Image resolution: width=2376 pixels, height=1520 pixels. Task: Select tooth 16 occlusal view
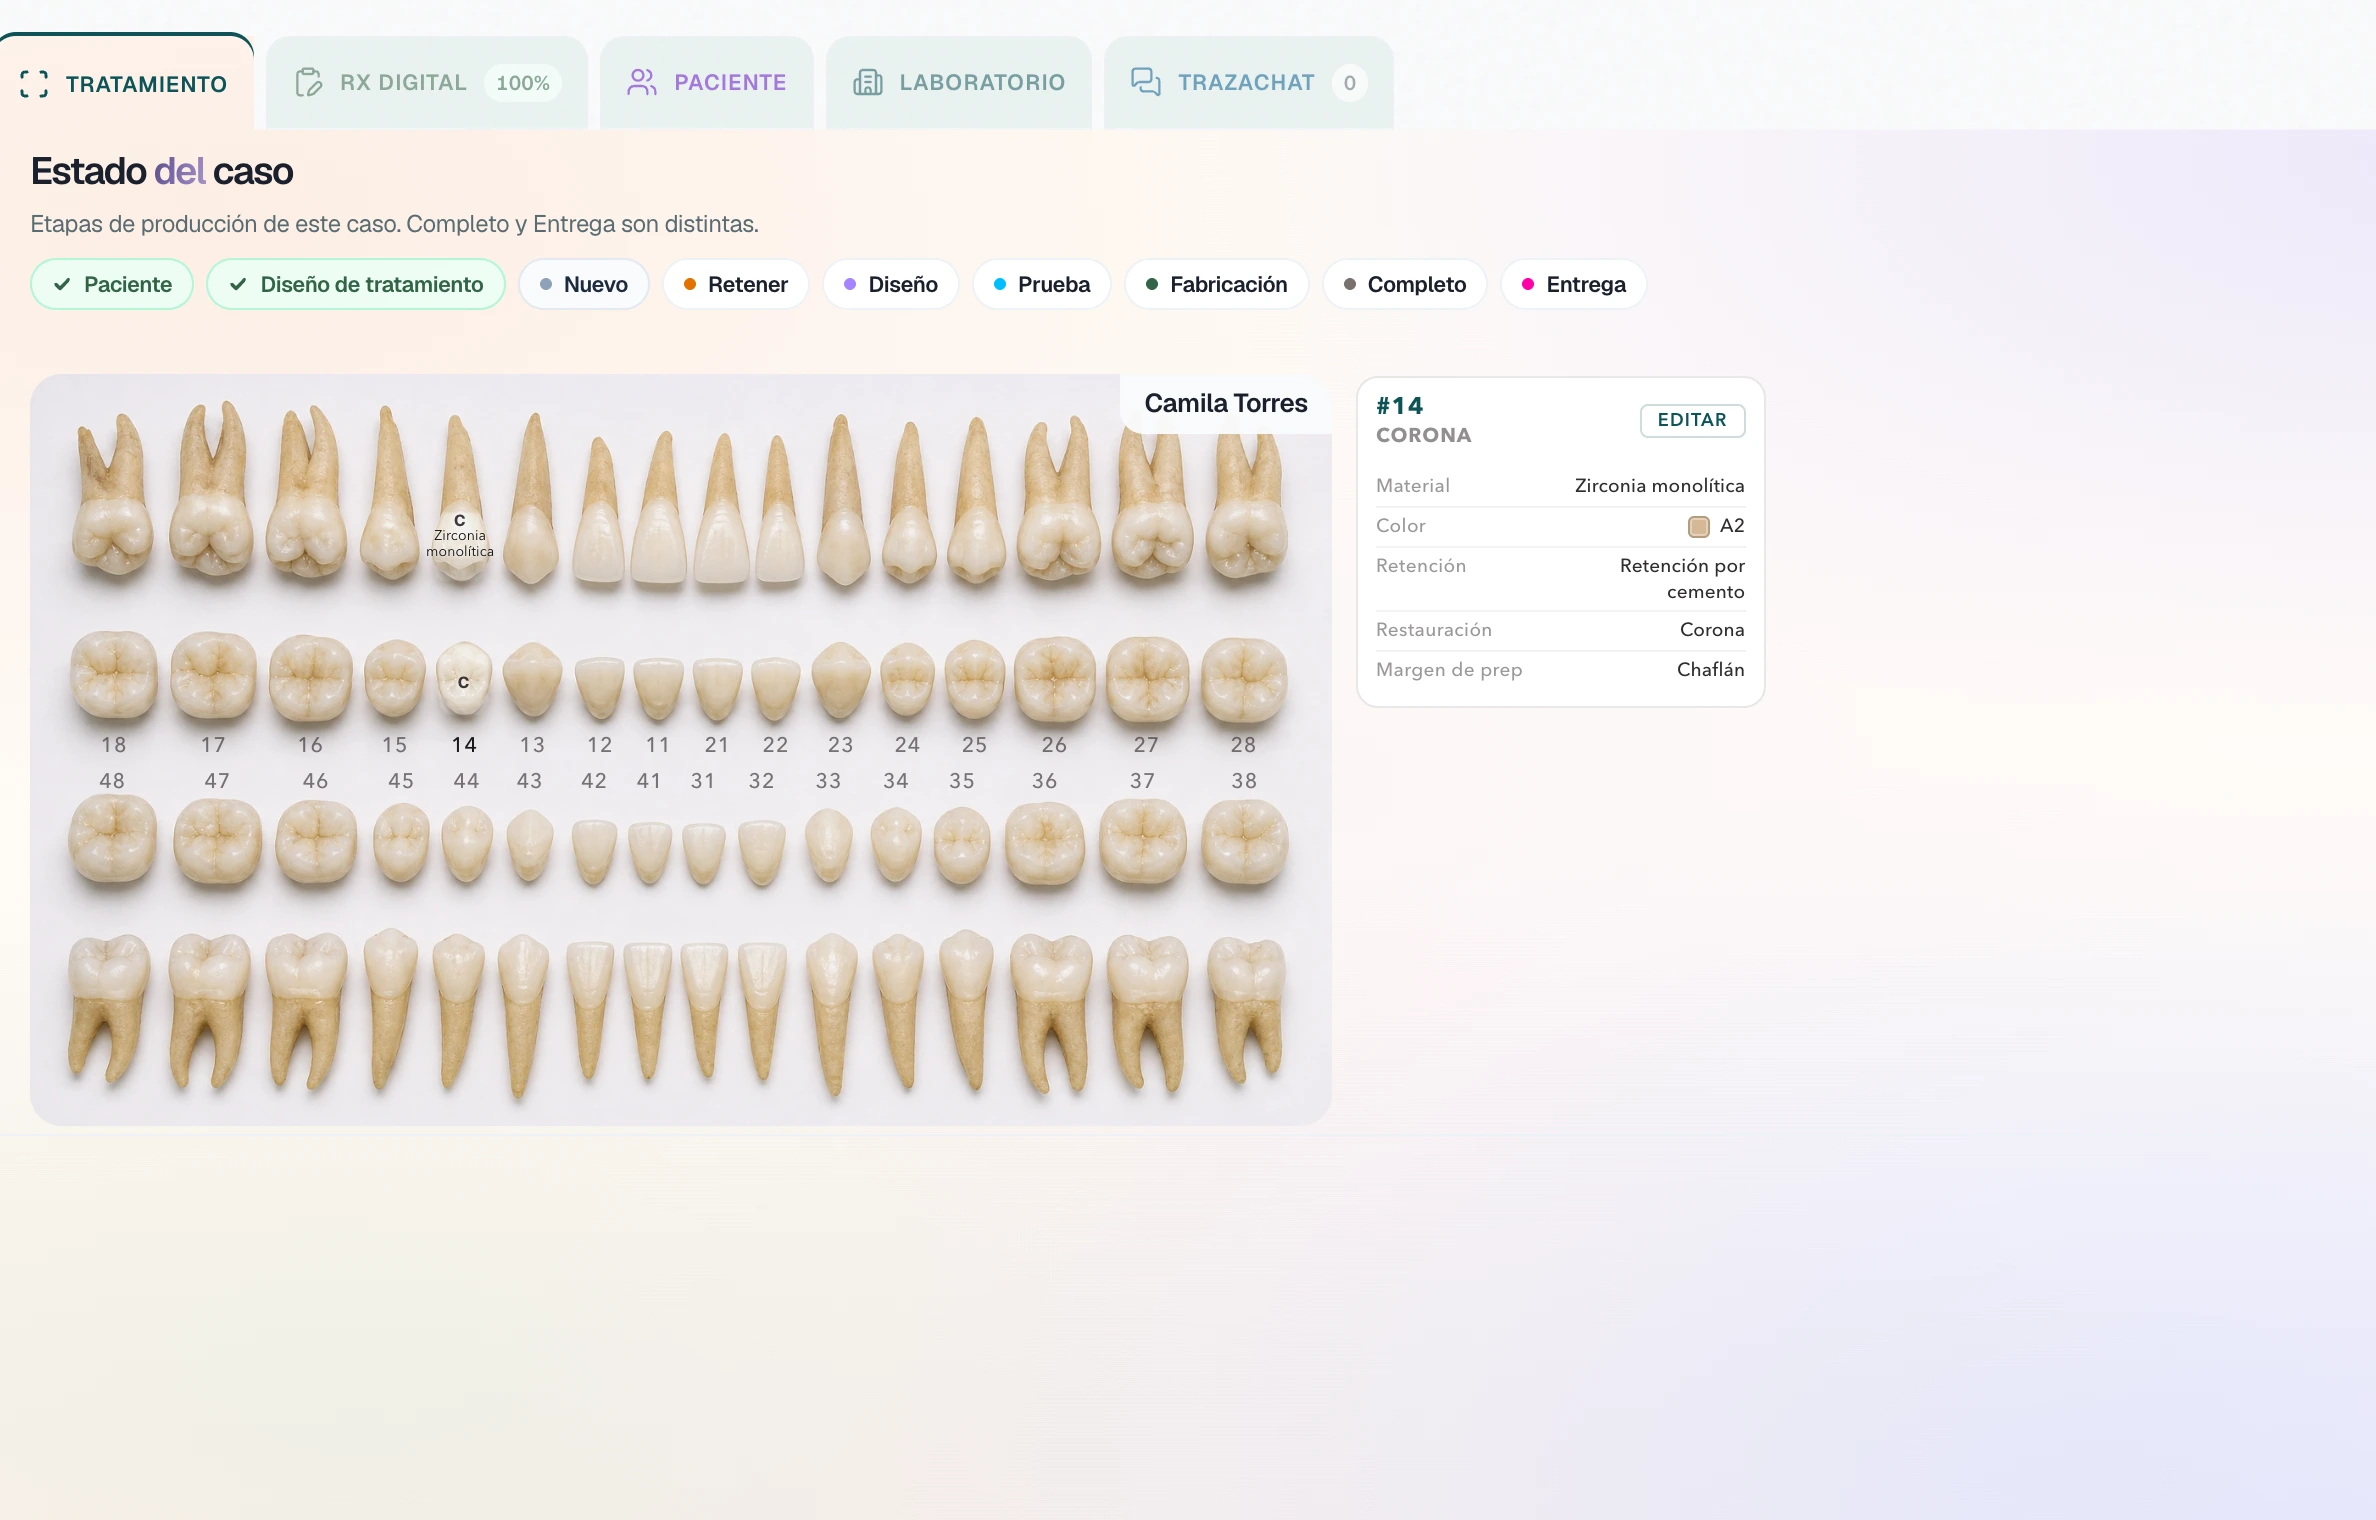pyautogui.click(x=311, y=678)
